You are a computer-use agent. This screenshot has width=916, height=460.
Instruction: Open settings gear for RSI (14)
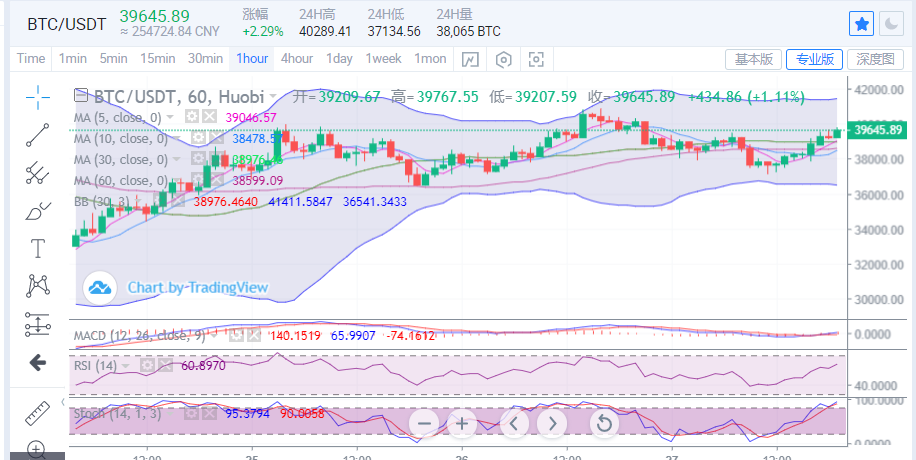tap(147, 366)
